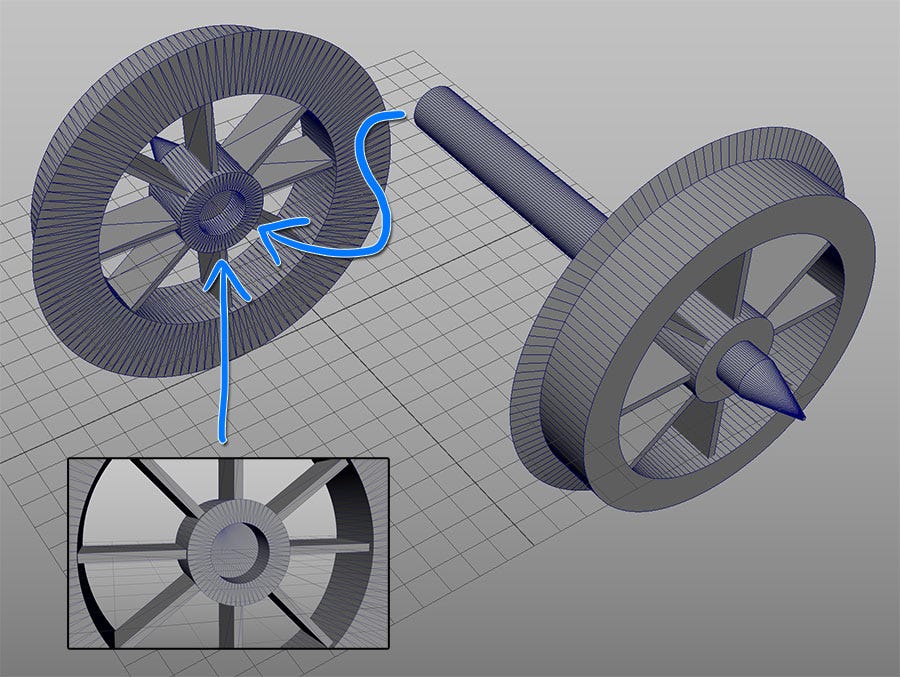This screenshot has width=900, height=677.
Task: Open the inset close-up hub preview image
Action: tap(228, 553)
